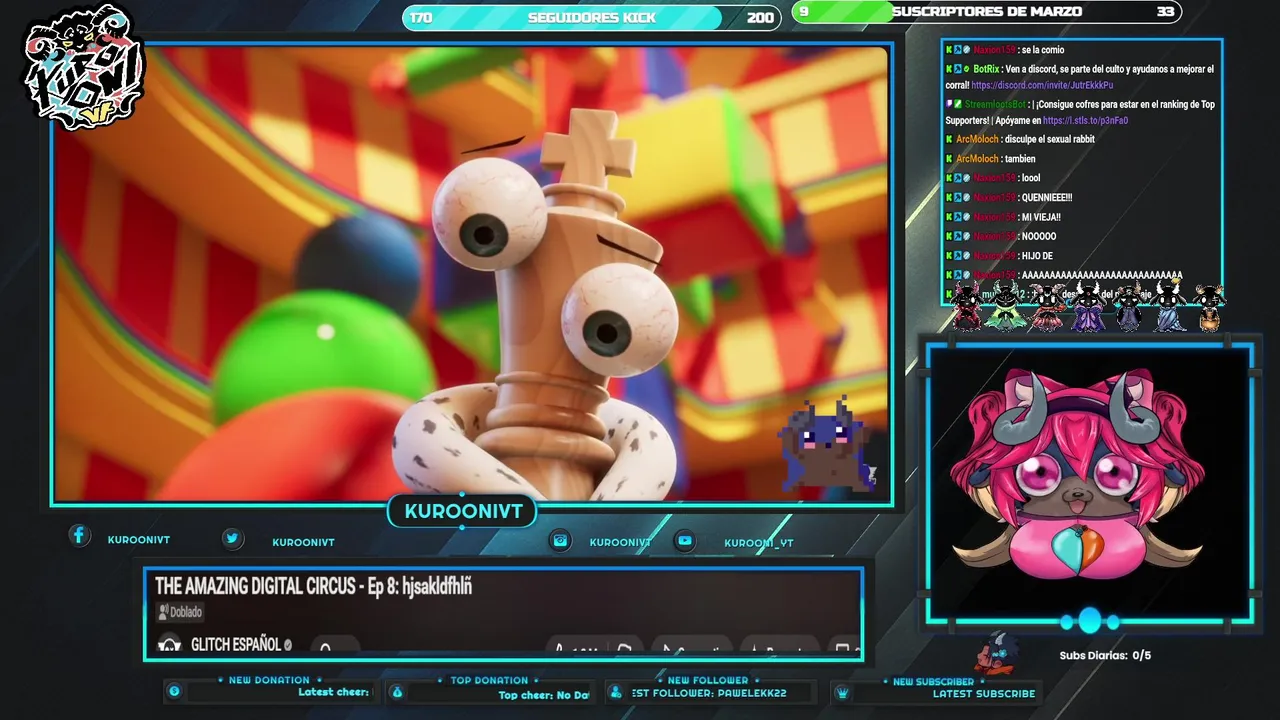Click the title 'THE AMAZING DIGITAL CIRCUS - Ep 8'
This screenshot has height=720, width=1280.
point(313,587)
